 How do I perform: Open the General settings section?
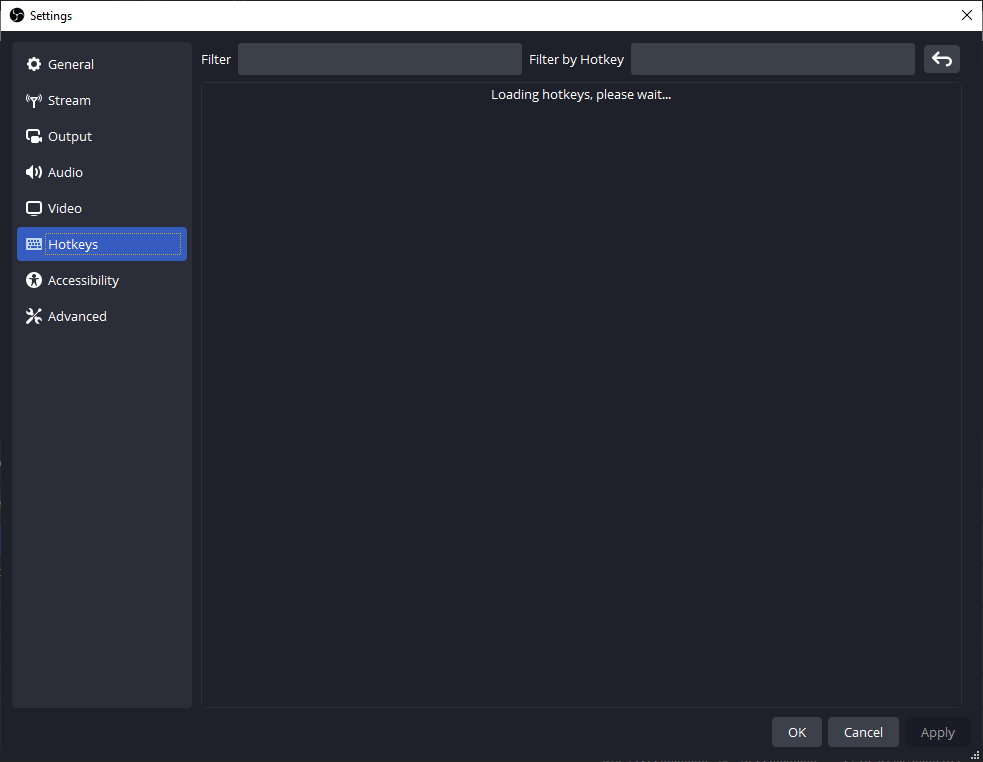pyautogui.click(x=102, y=64)
